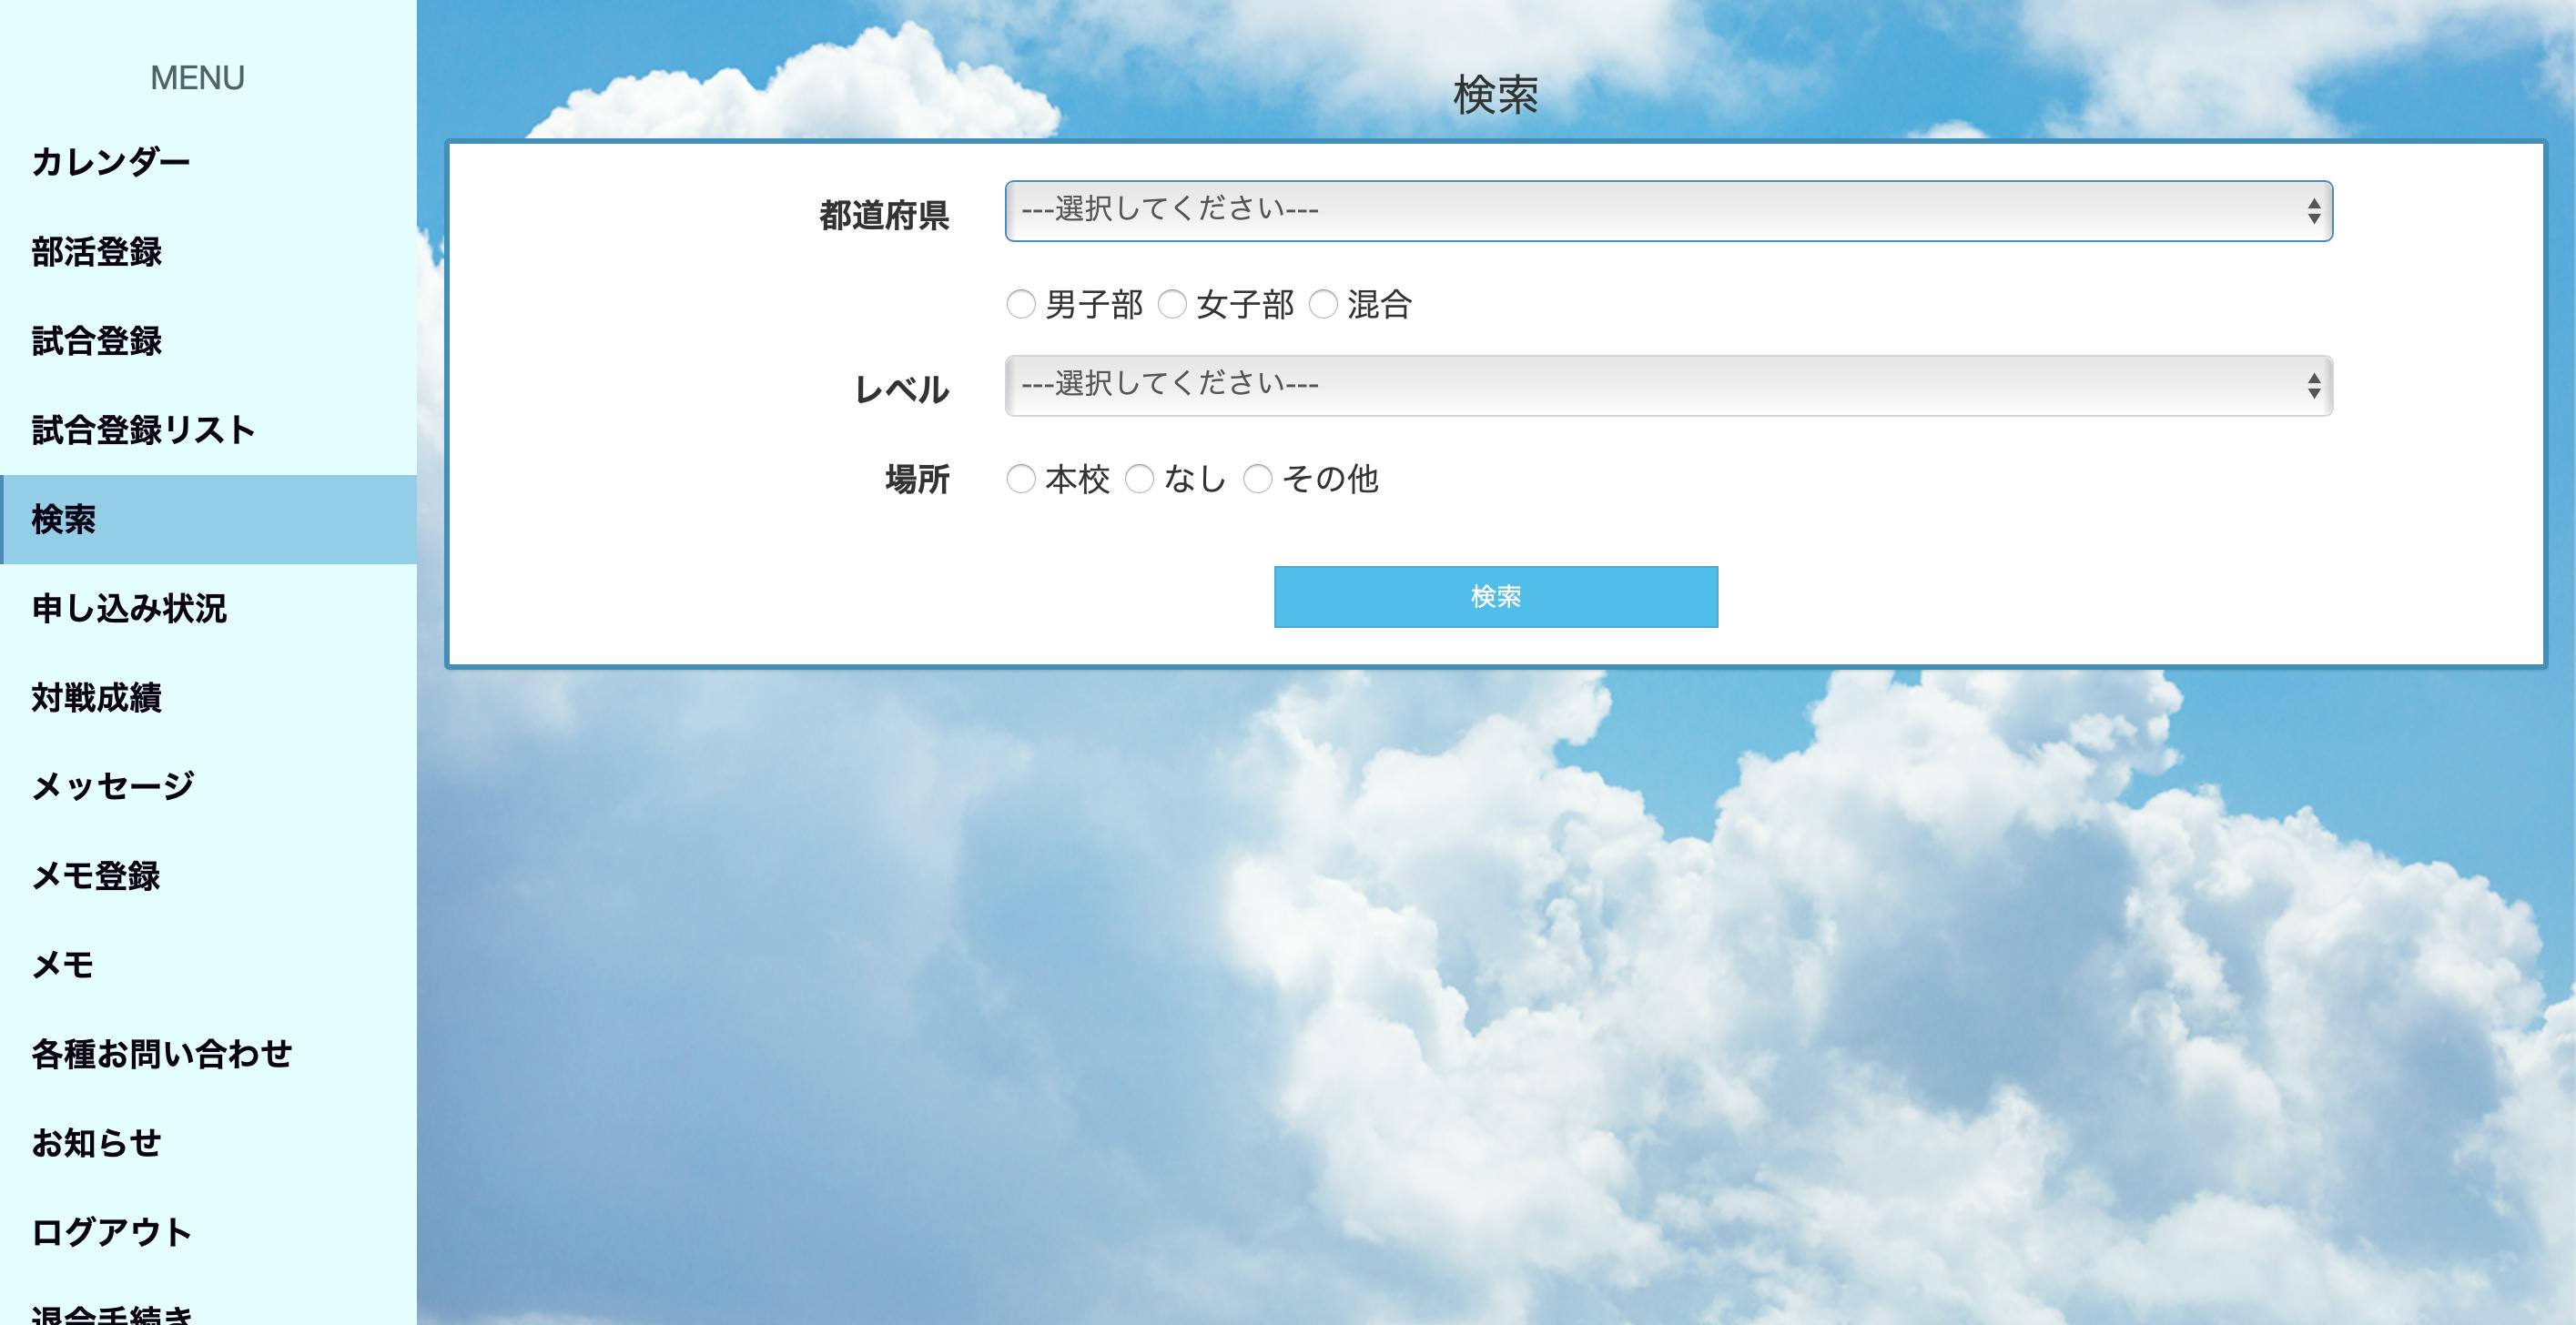2576x1325 pixels.
Task: Choose 本校 for 場所
Action: point(1020,479)
